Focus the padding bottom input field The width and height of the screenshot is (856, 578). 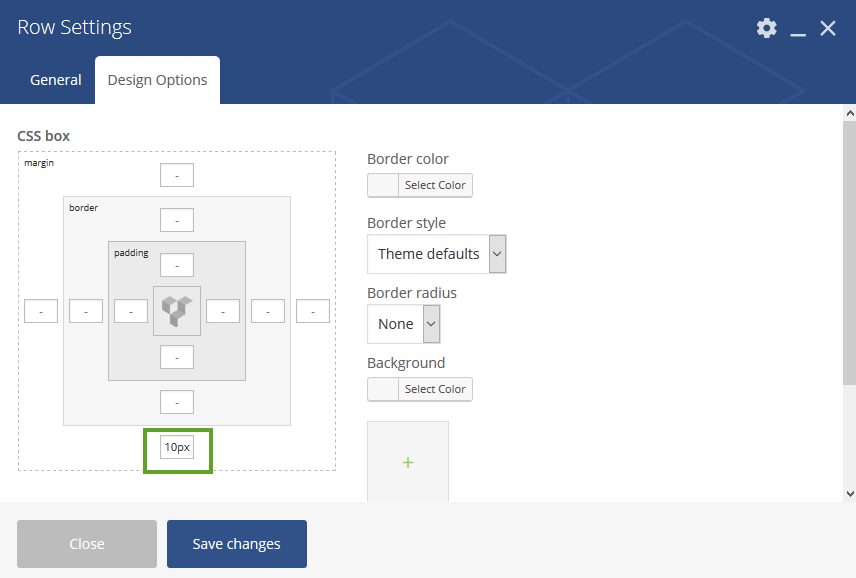[x=177, y=357]
